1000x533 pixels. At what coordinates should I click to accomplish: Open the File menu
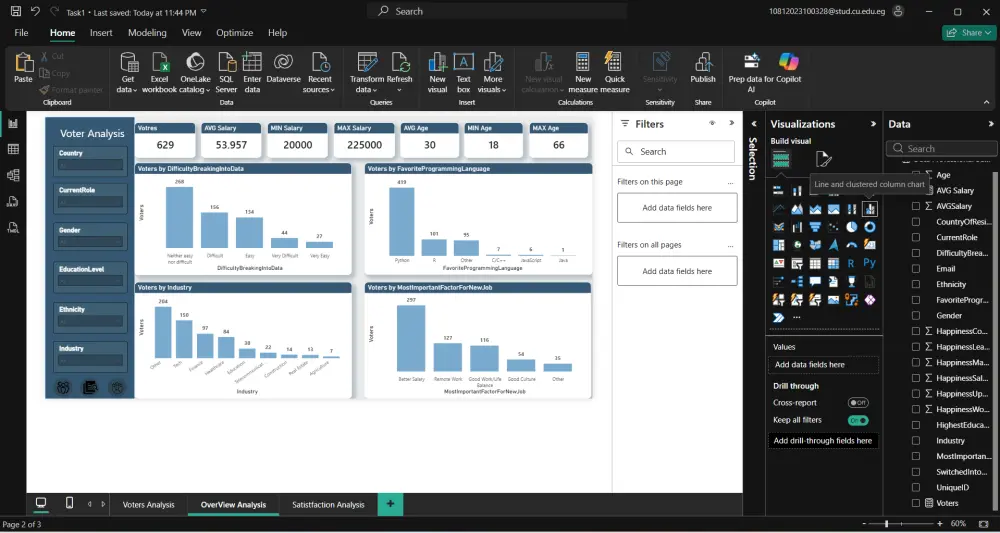click(x=21, y=33)
